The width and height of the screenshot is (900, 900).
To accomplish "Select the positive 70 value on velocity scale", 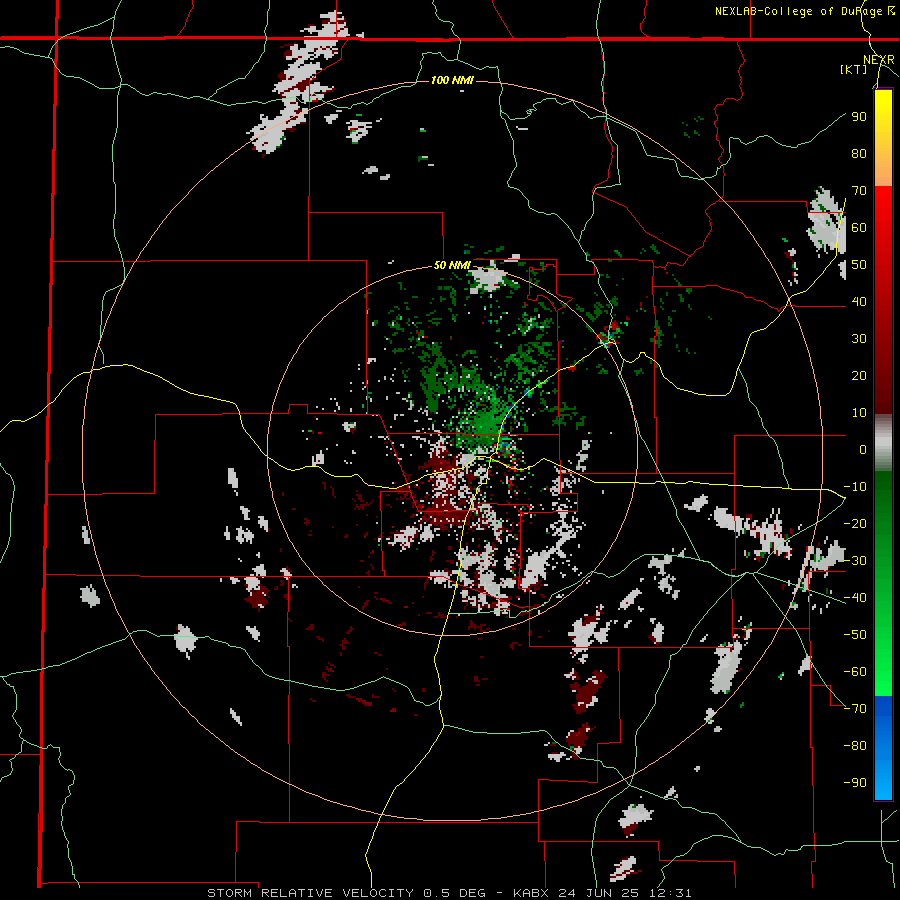I will click(x=859, y=191).
